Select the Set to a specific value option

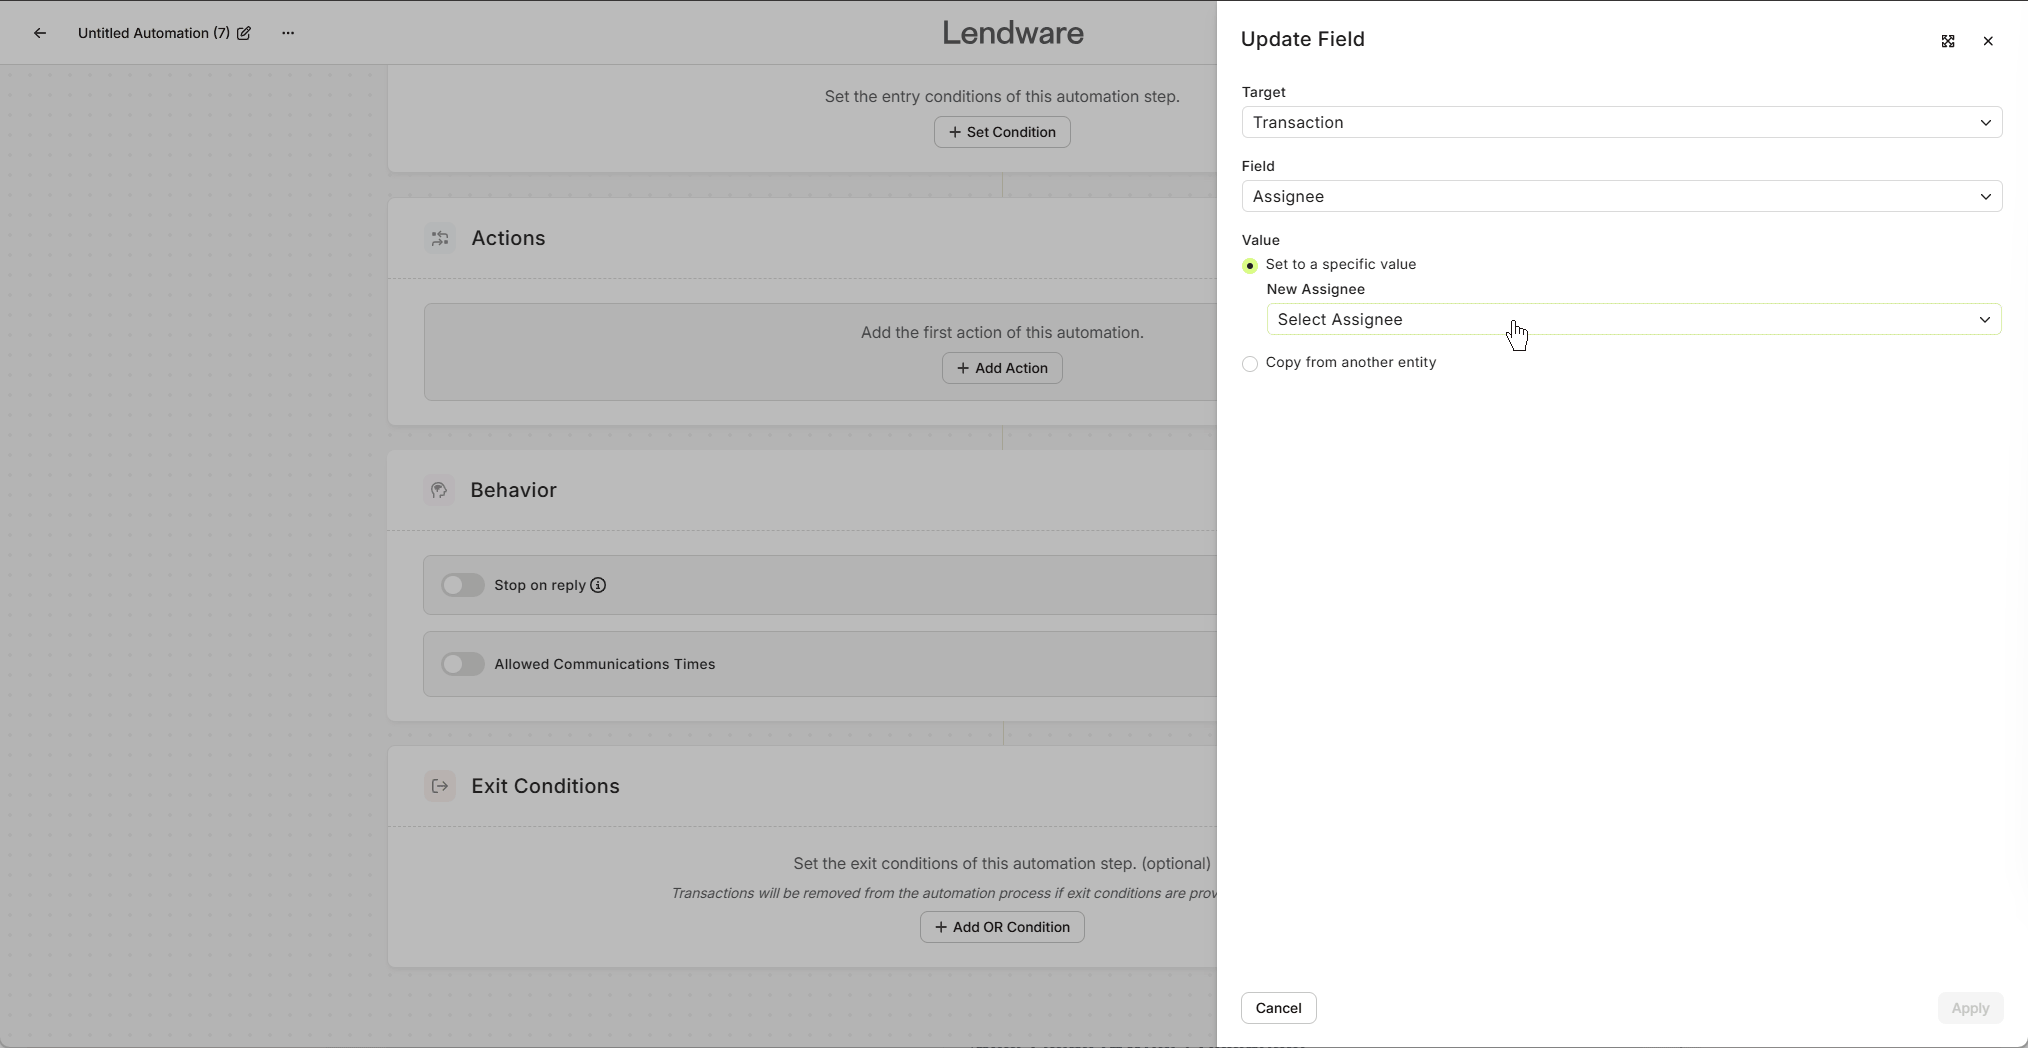coord(1250,265)
